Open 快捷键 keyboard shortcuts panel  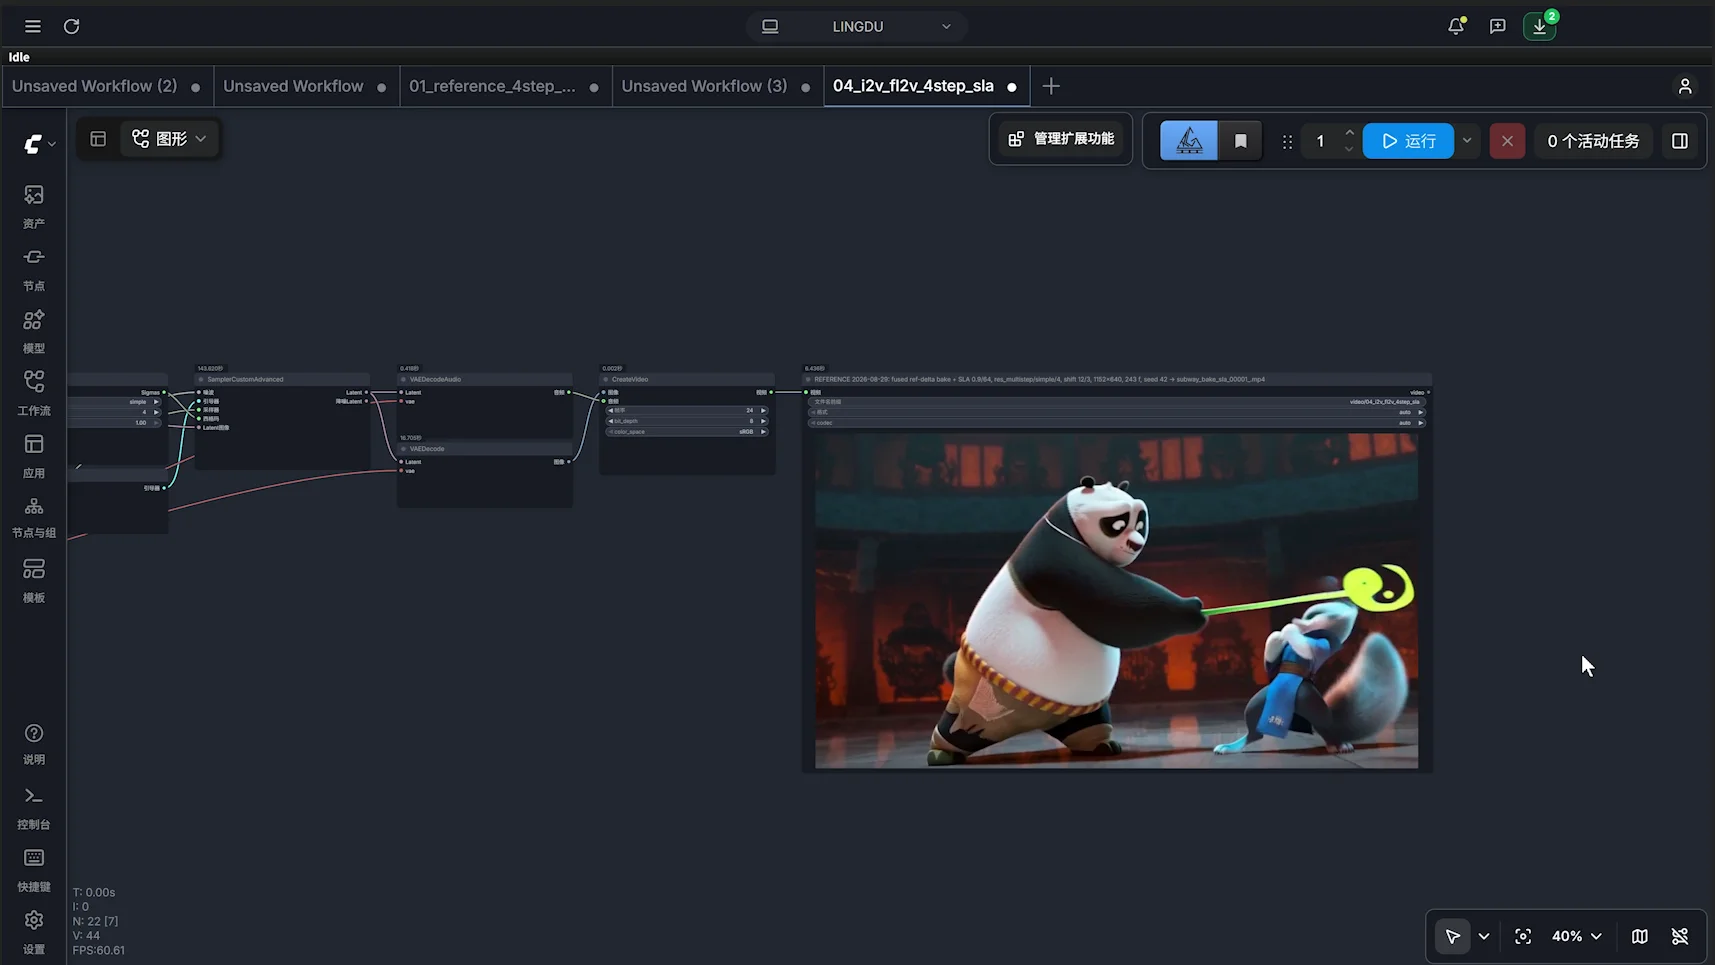[x=34, y=869]
